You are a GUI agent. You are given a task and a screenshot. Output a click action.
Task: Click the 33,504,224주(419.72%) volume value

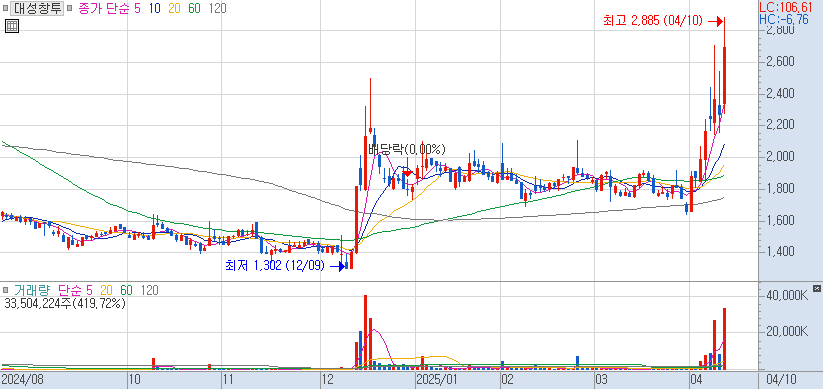[x=64, y=303]
